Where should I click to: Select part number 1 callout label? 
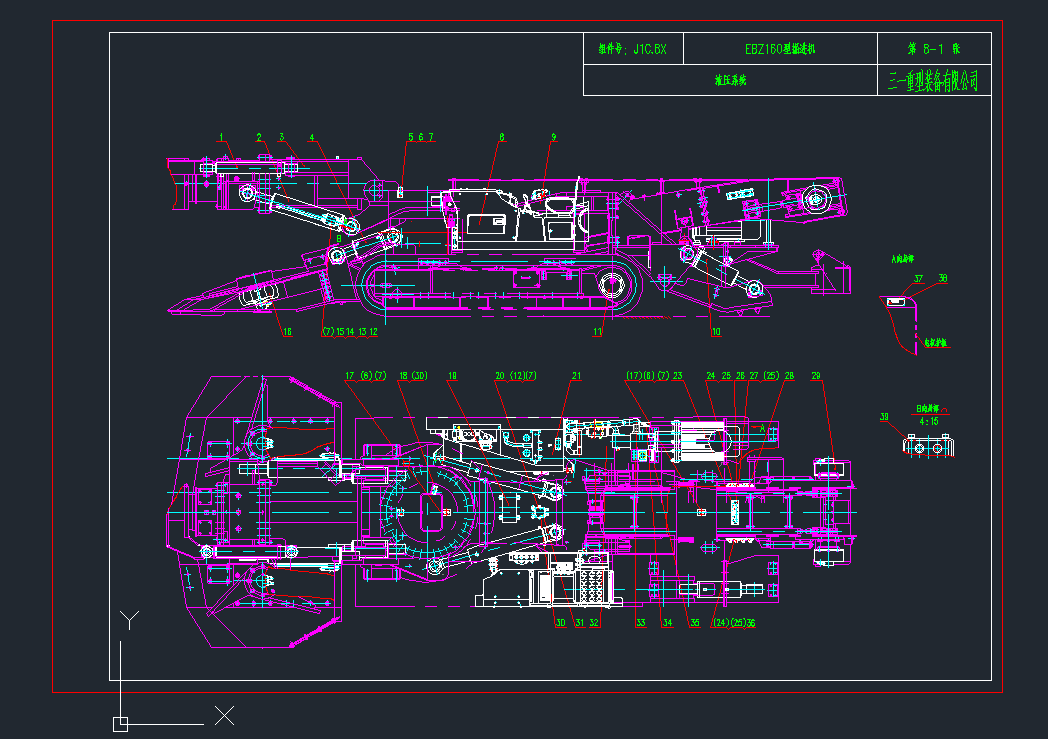click(223, 137)
